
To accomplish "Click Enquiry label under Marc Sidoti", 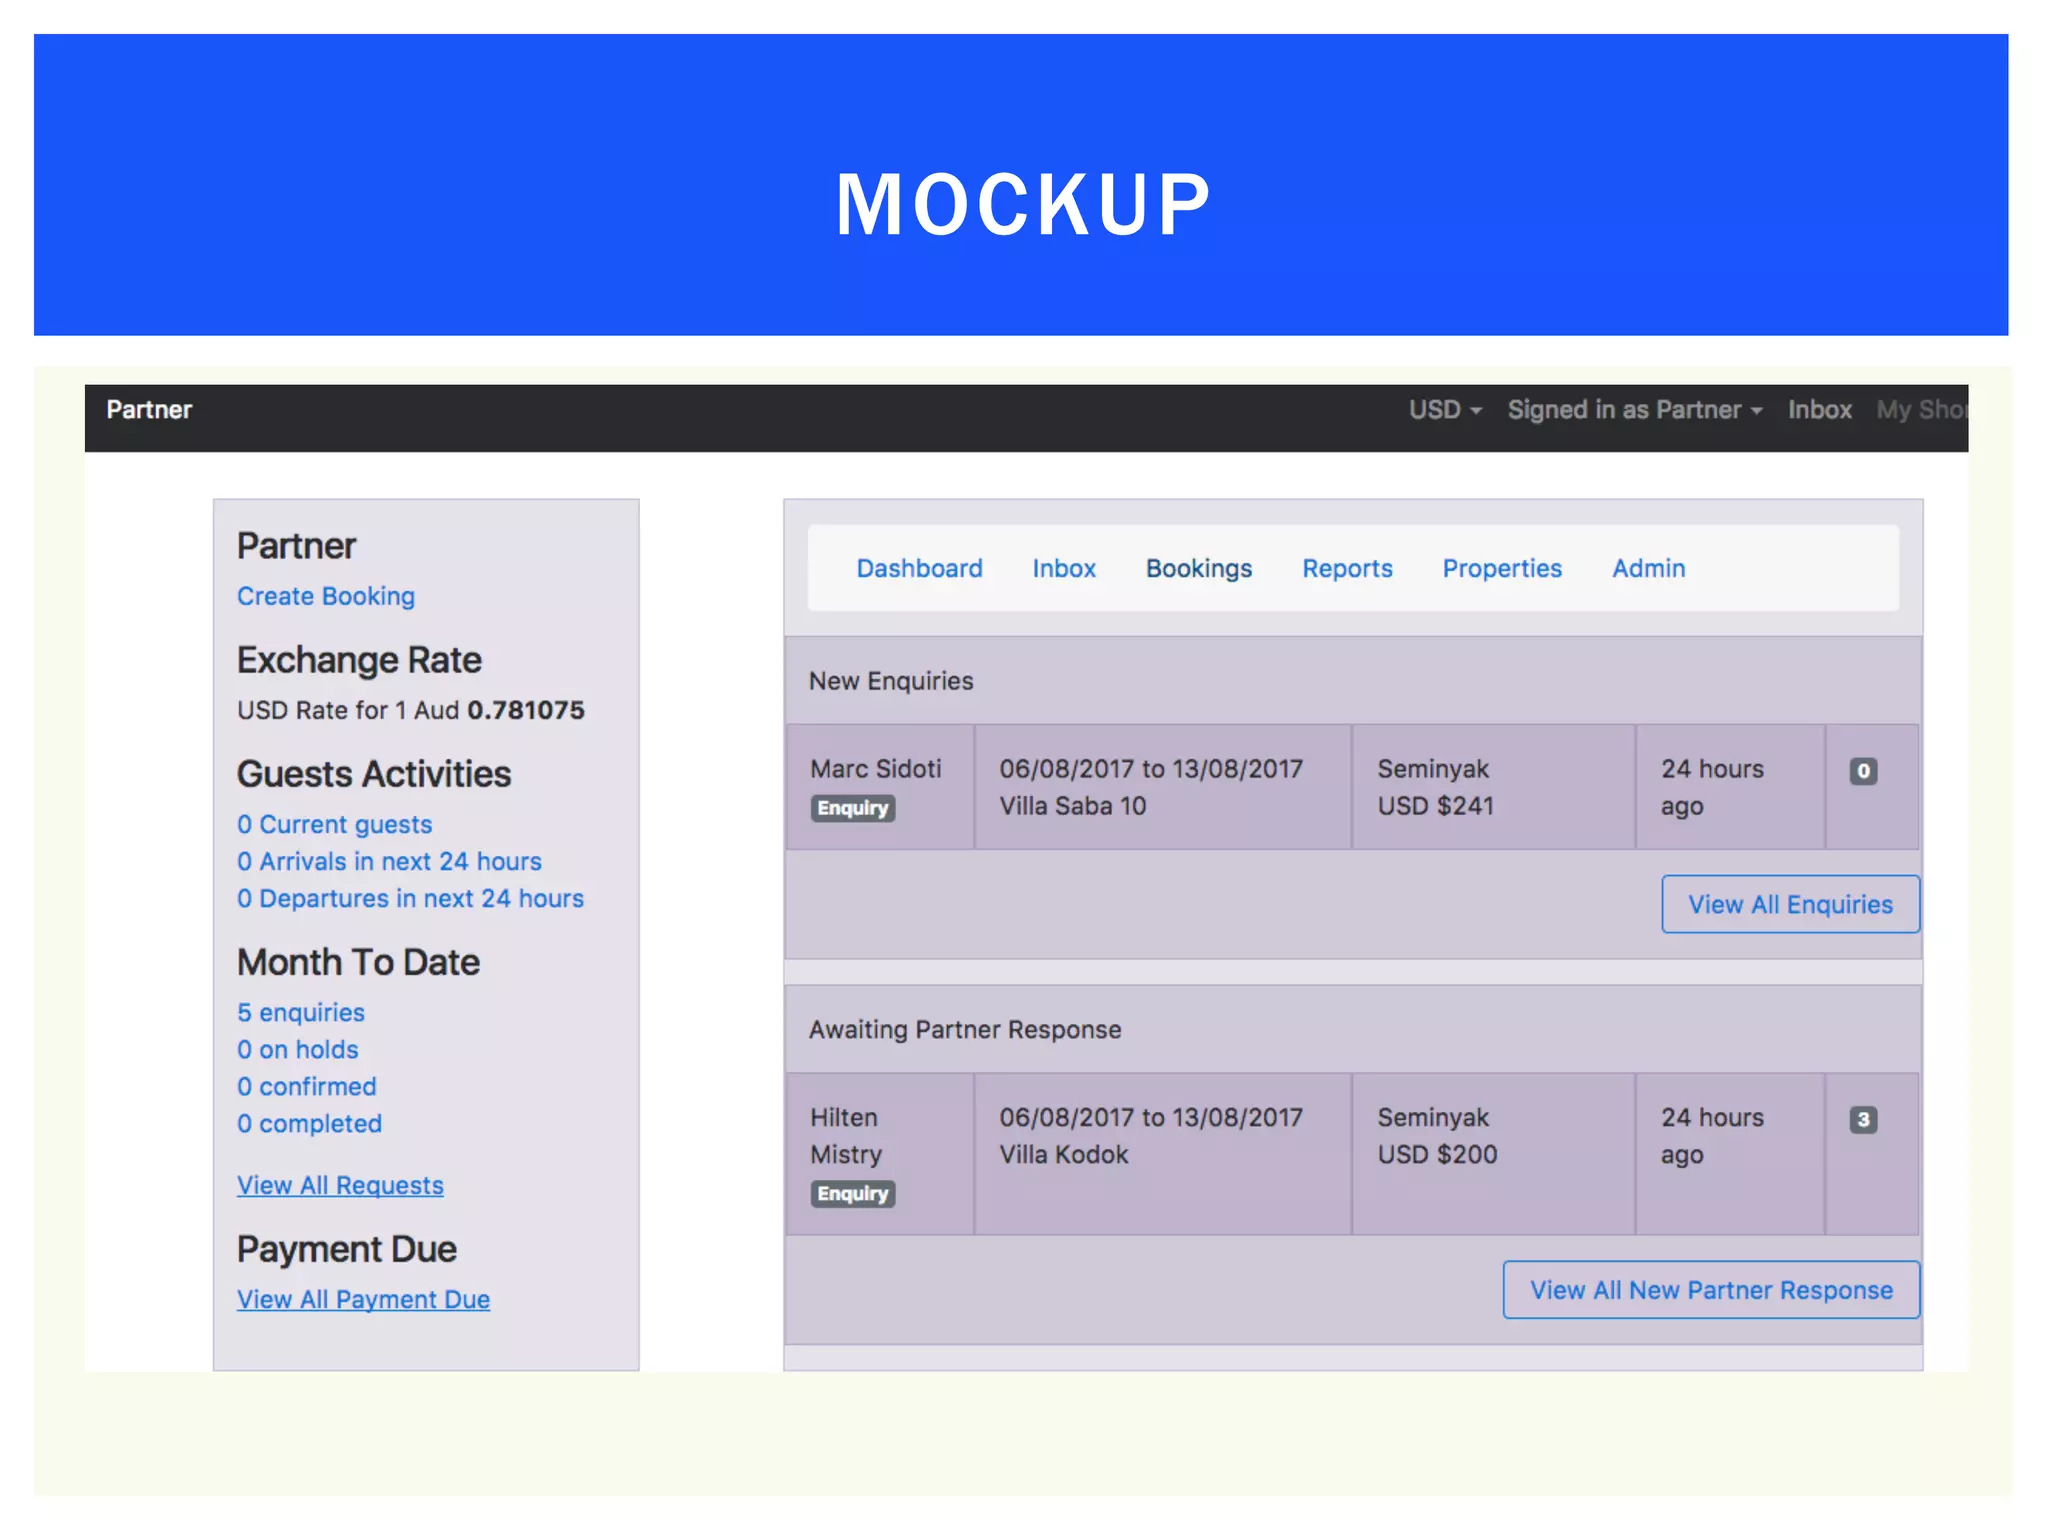I will [x=853, y=808].
